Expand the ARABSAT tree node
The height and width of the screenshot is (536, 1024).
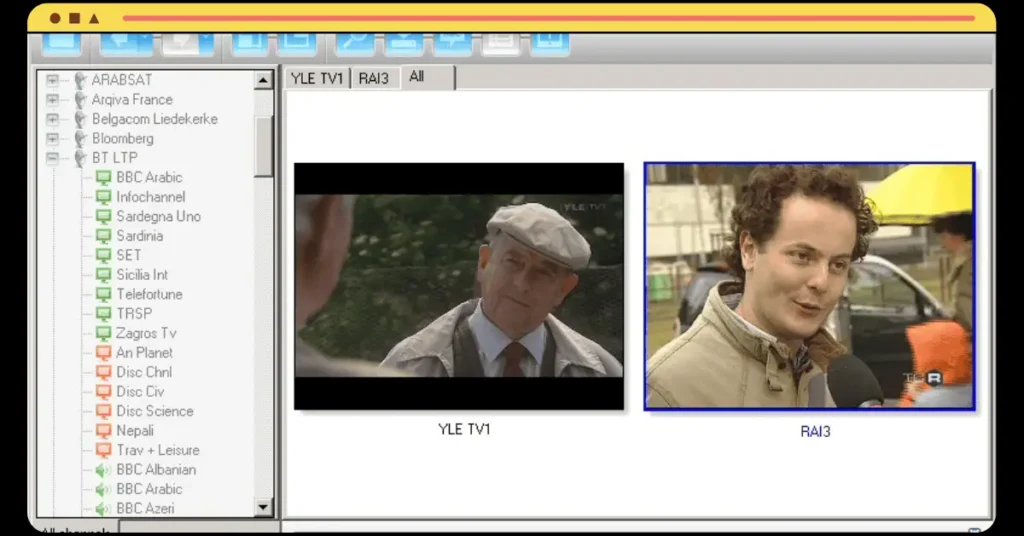coord(52,80)
